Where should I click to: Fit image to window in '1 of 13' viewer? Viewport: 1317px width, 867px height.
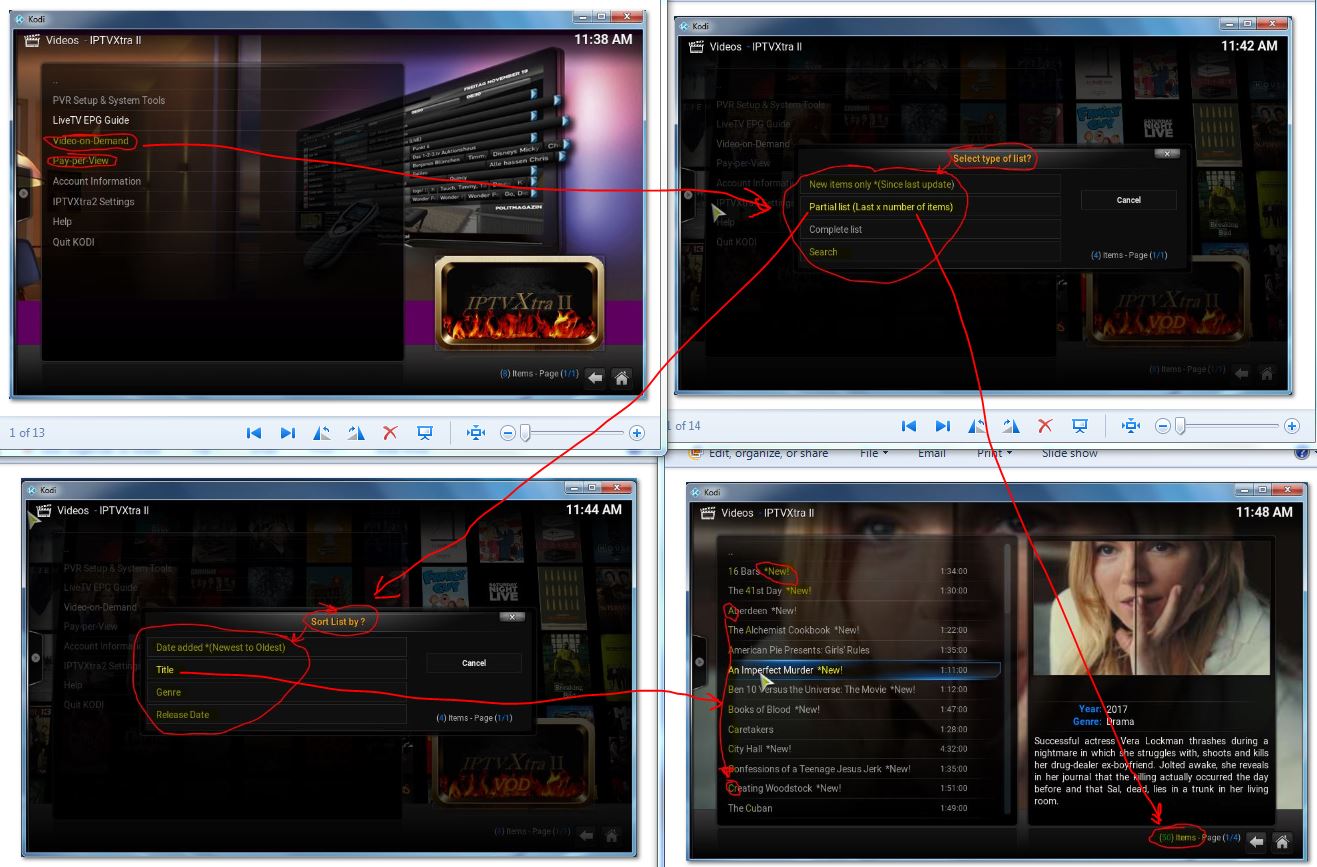[x=476, y=433]
